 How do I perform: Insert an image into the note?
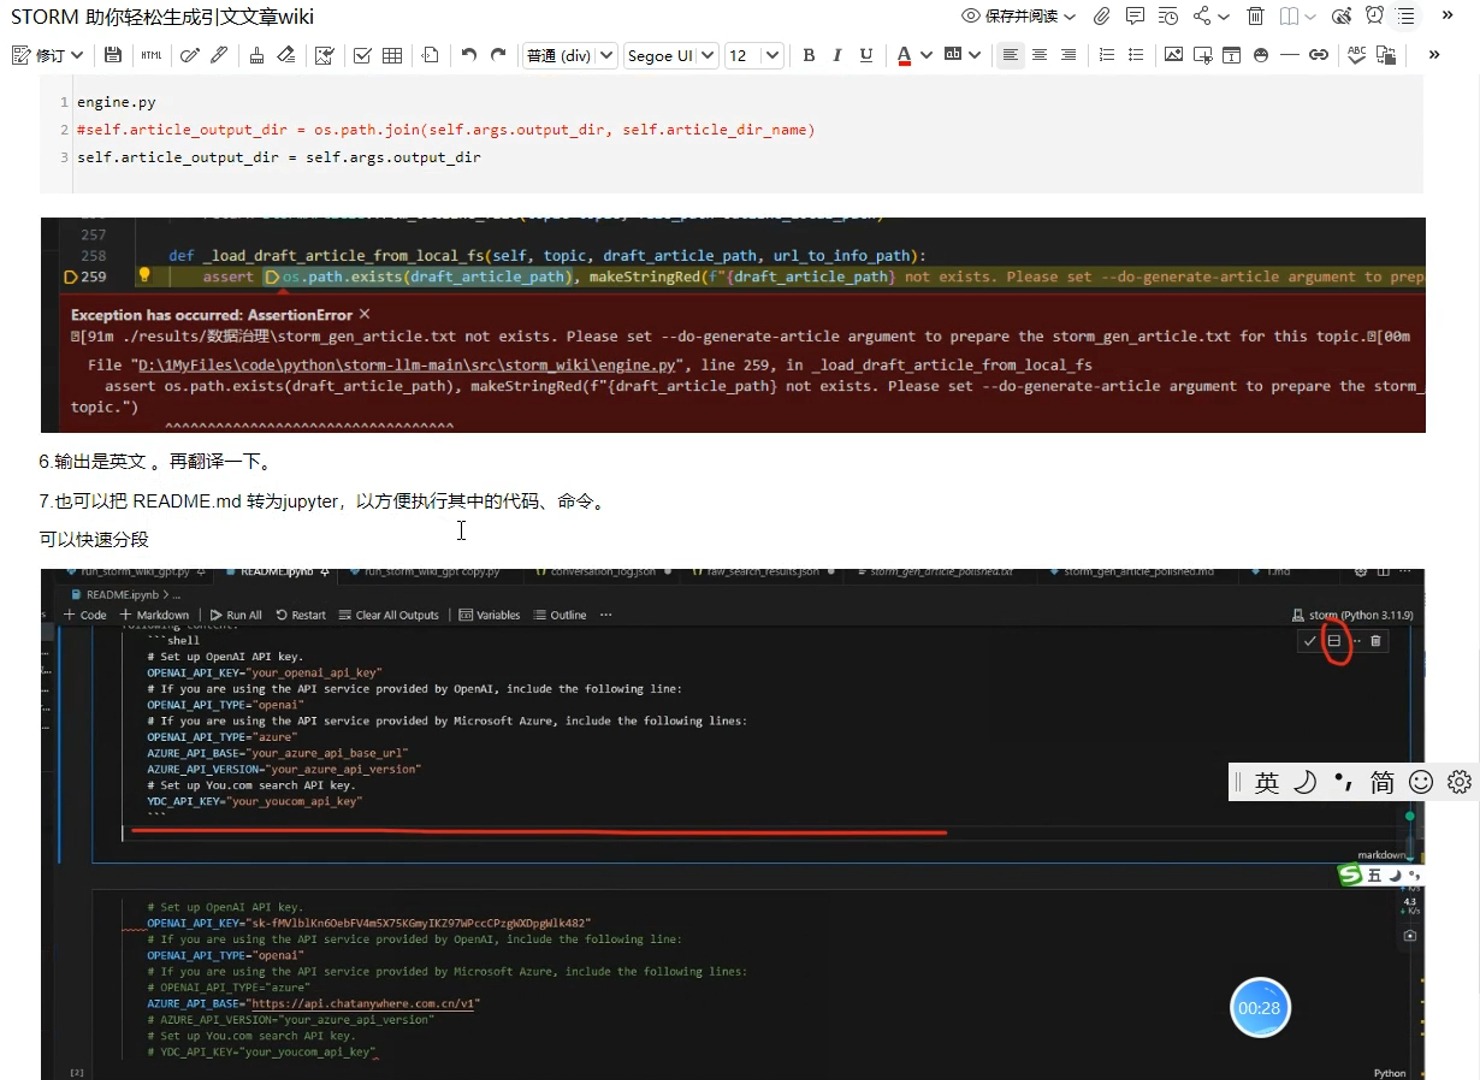(x=1174, y=55)
